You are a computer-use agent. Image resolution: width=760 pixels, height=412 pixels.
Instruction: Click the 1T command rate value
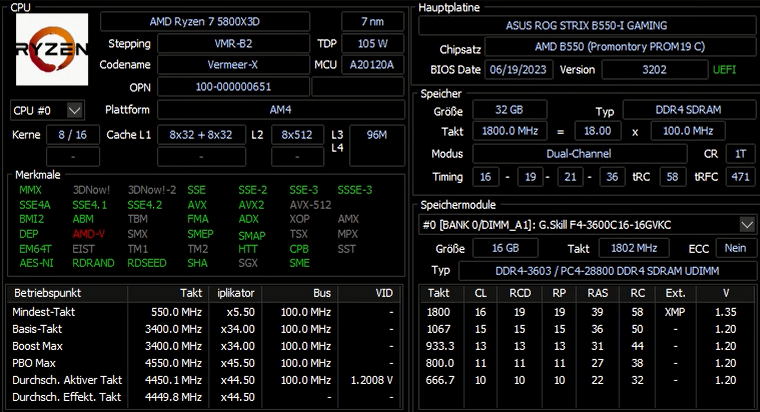740,154
